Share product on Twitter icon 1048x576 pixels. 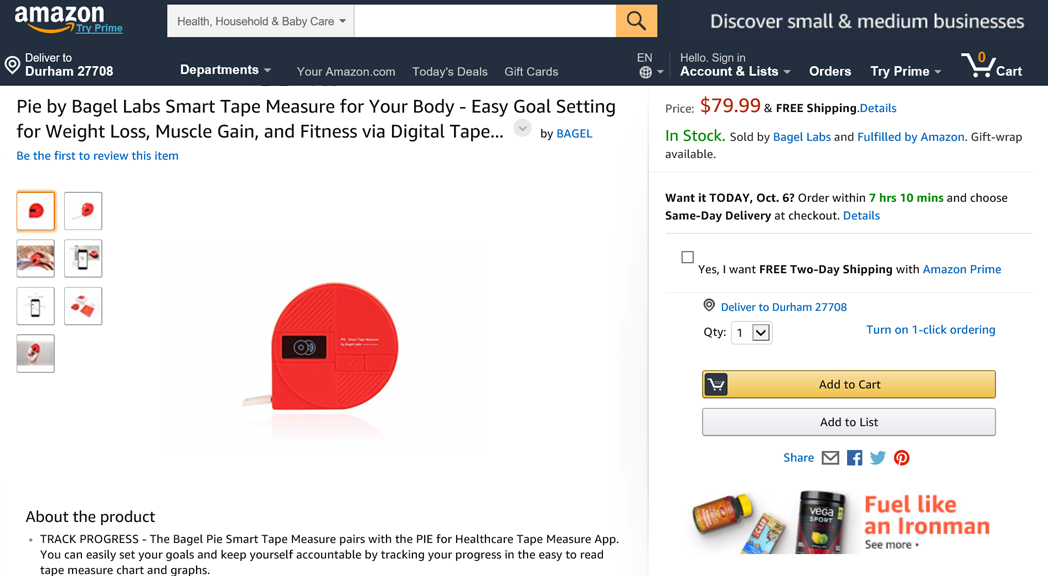(878, 458)
